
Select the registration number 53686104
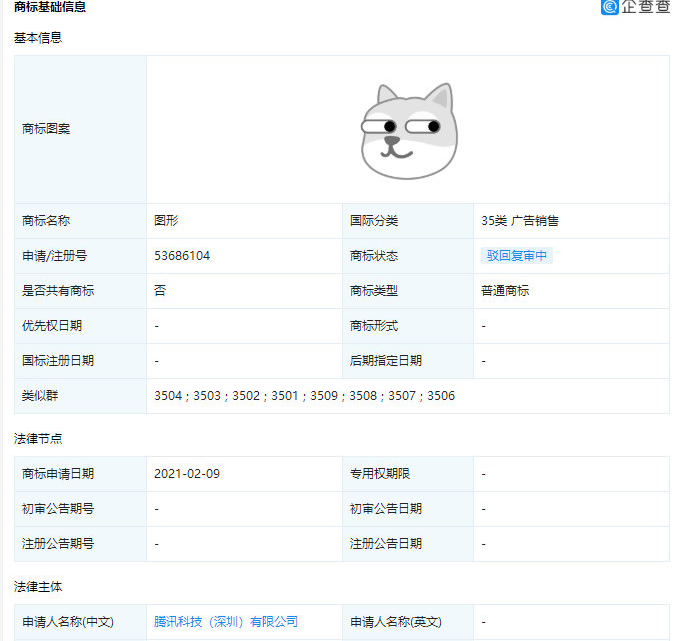point(182,256)
